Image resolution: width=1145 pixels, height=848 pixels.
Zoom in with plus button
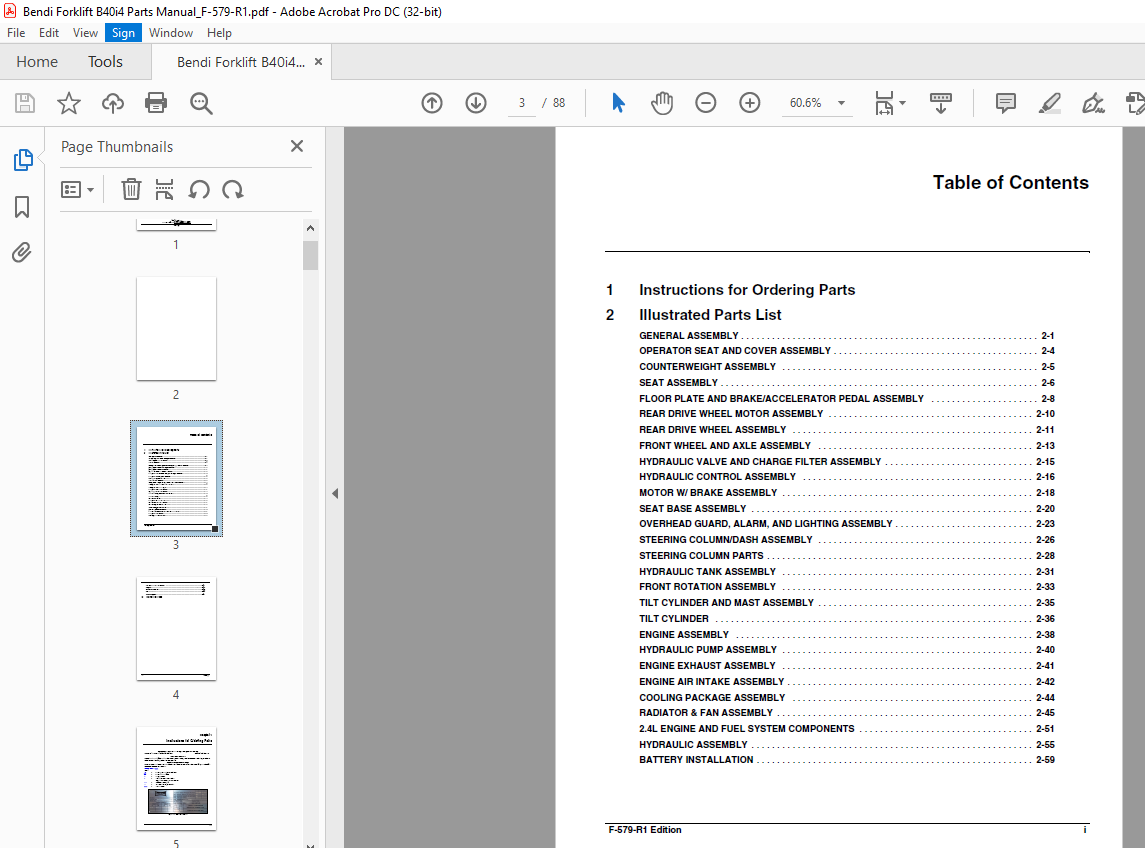pos(750,103)
